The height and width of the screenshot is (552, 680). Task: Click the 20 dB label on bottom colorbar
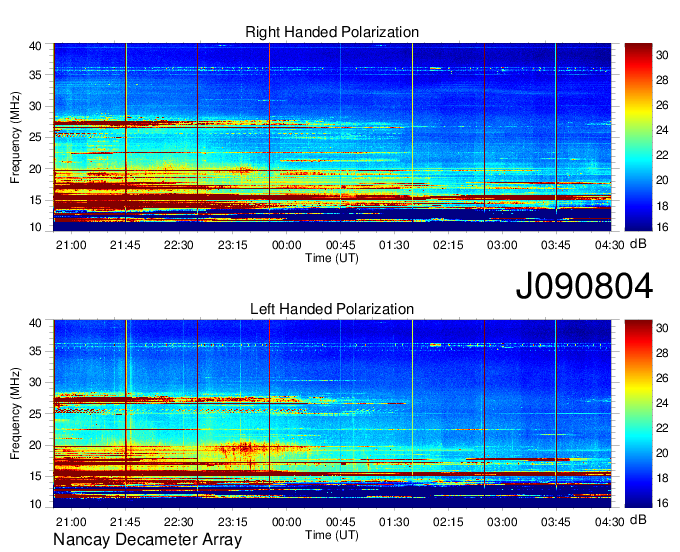[x=662, y=453]
